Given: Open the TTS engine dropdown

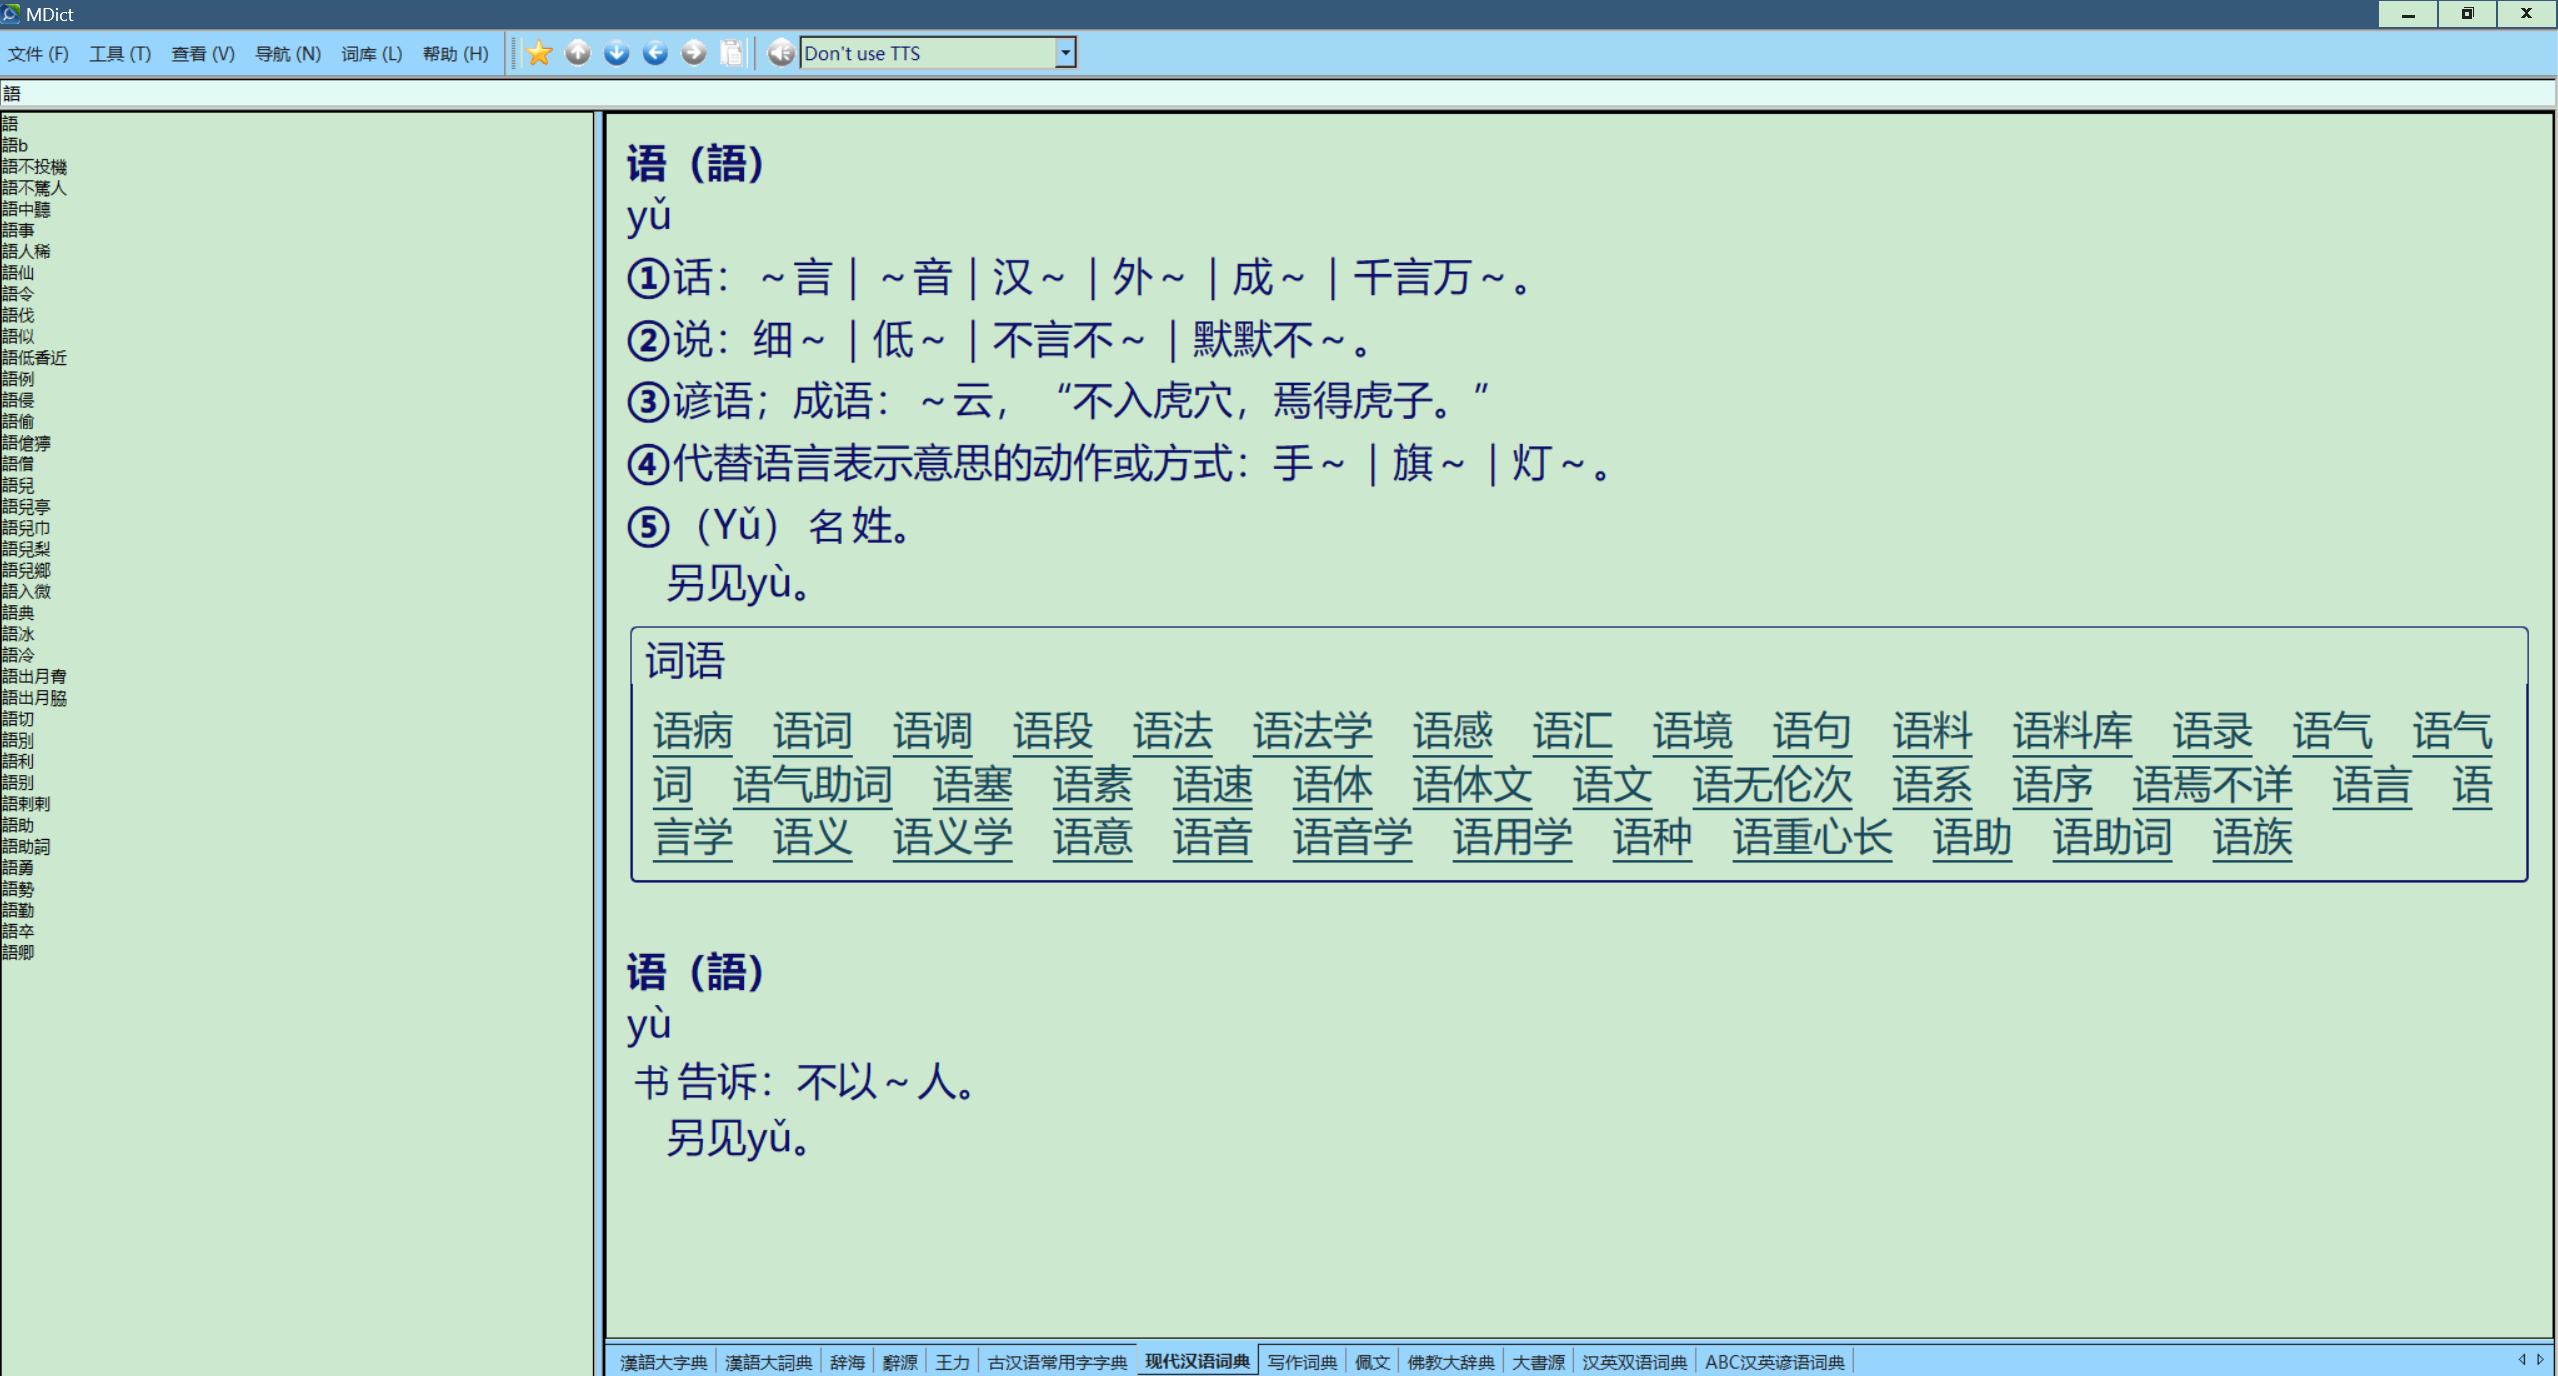Looking at the screenshot, I should 1065,53.
